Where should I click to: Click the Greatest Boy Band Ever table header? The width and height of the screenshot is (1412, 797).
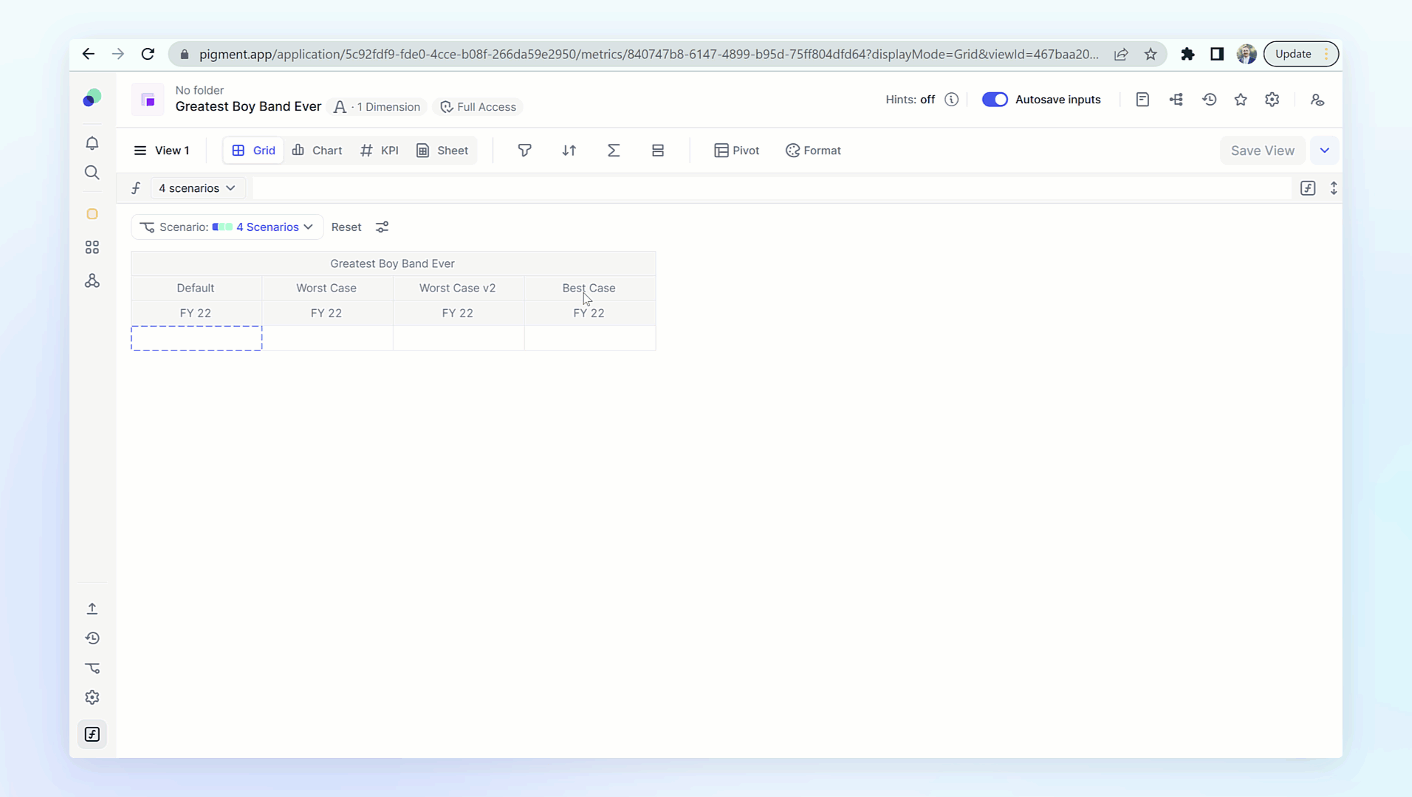tap(393, 264)
